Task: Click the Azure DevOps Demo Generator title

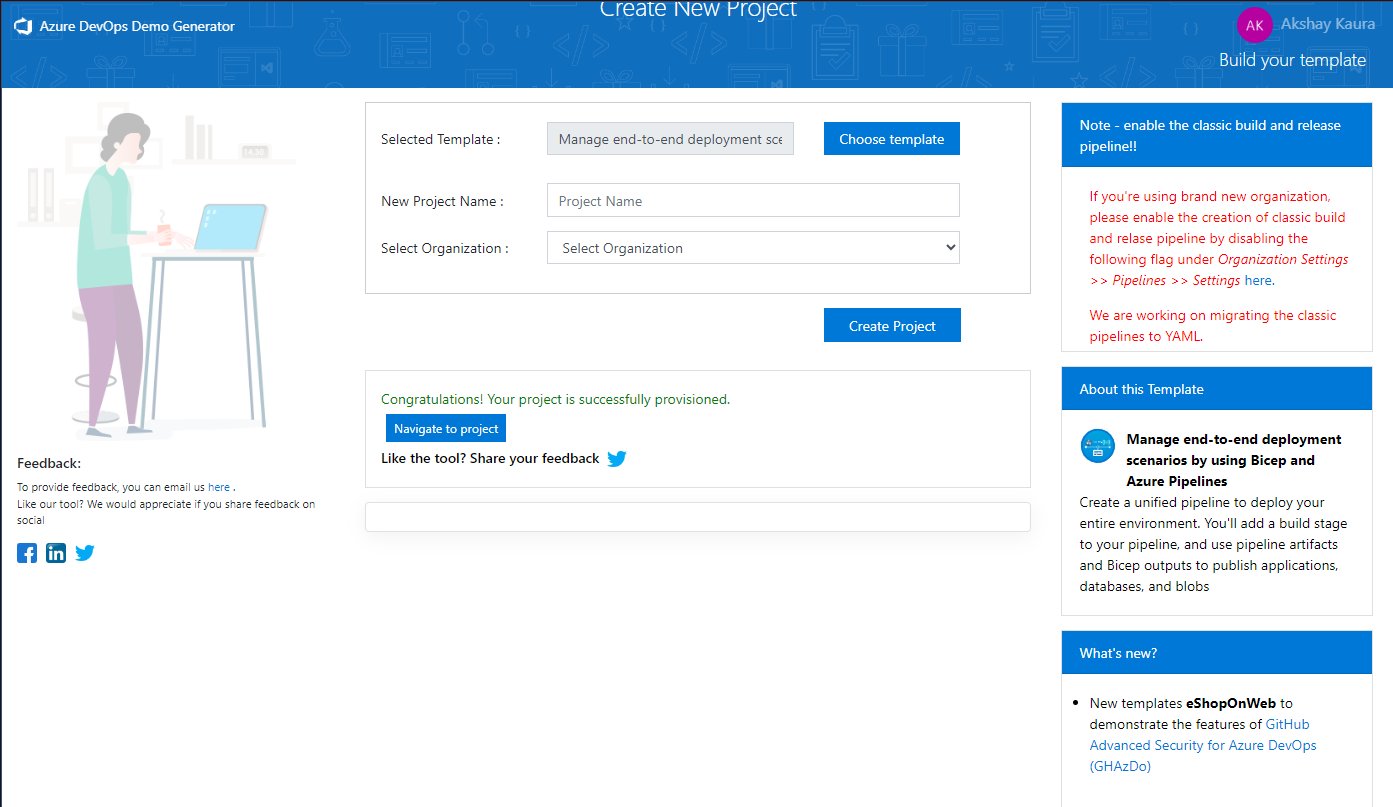Action: (x=137, y=27)
